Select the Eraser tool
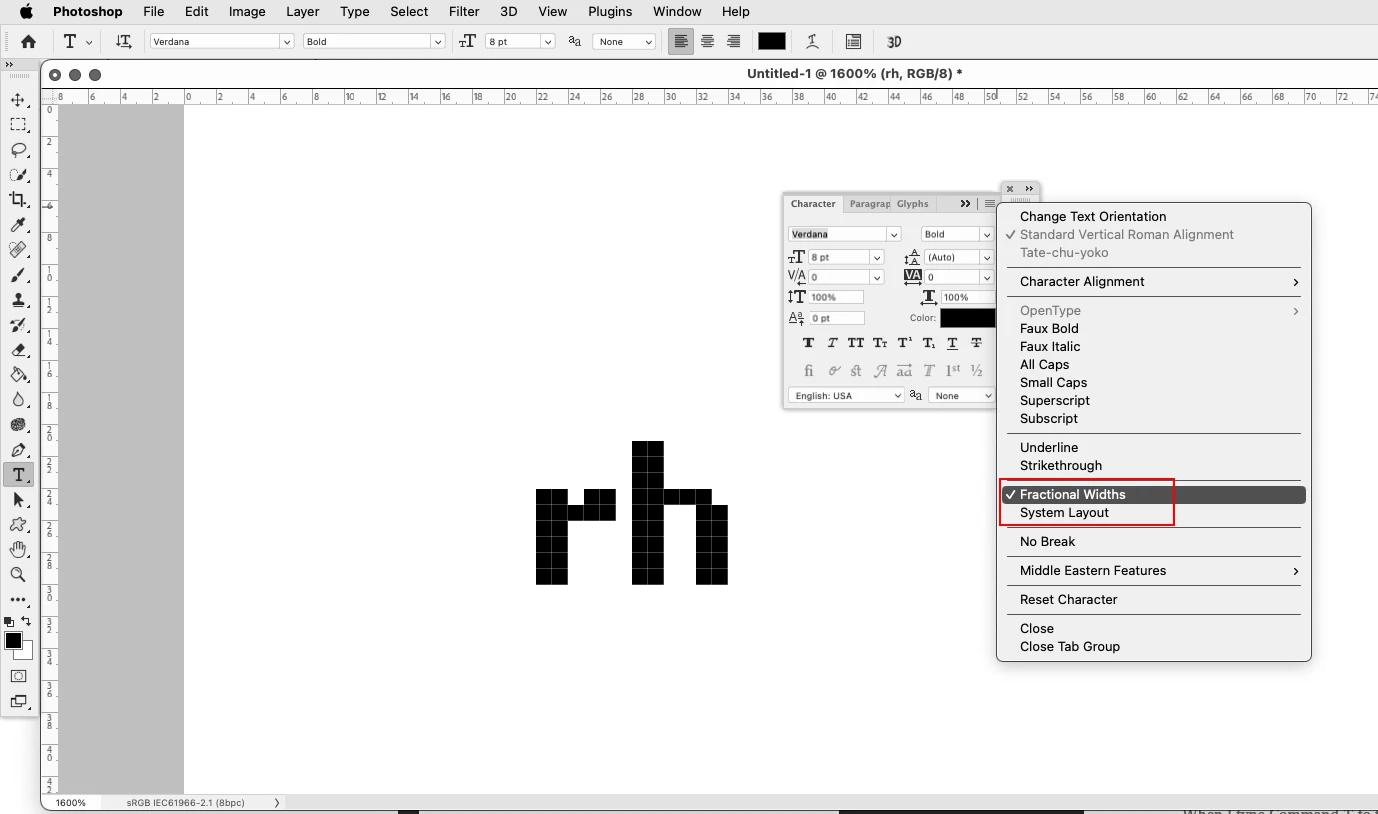 pyautogui.click(x=18, y=350)
